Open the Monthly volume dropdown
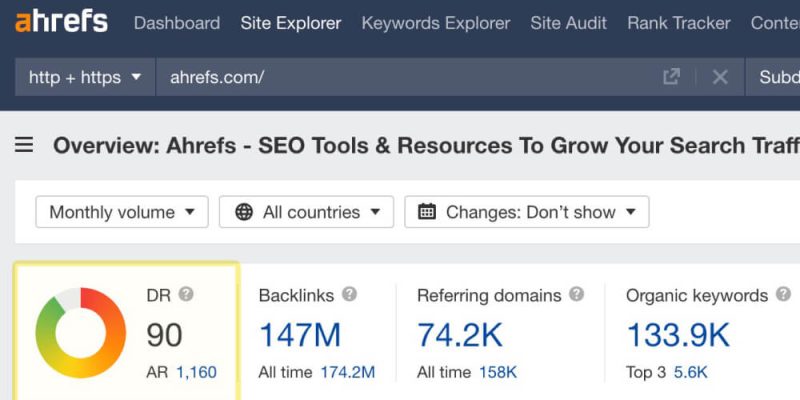 [x=122, y=212]
